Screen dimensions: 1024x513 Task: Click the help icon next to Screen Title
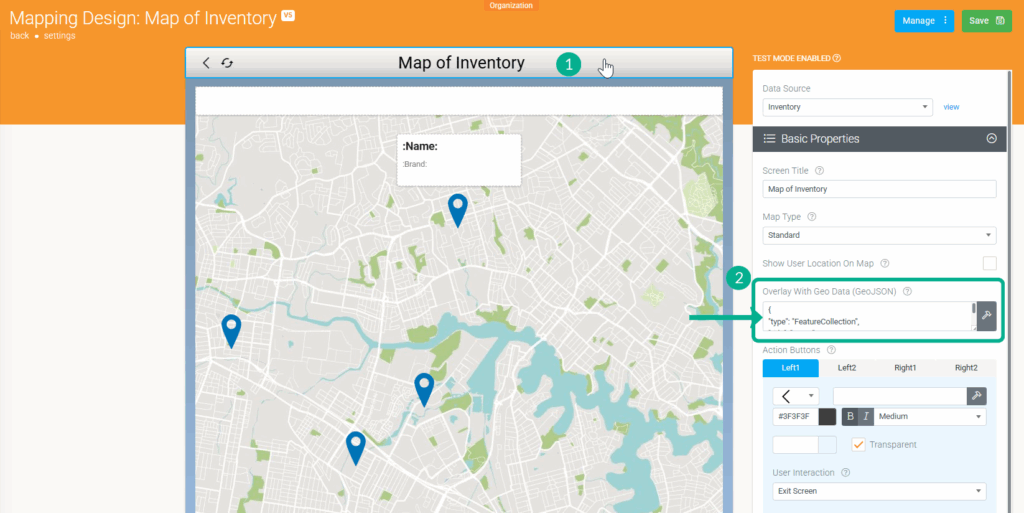(x=820, y=170)
